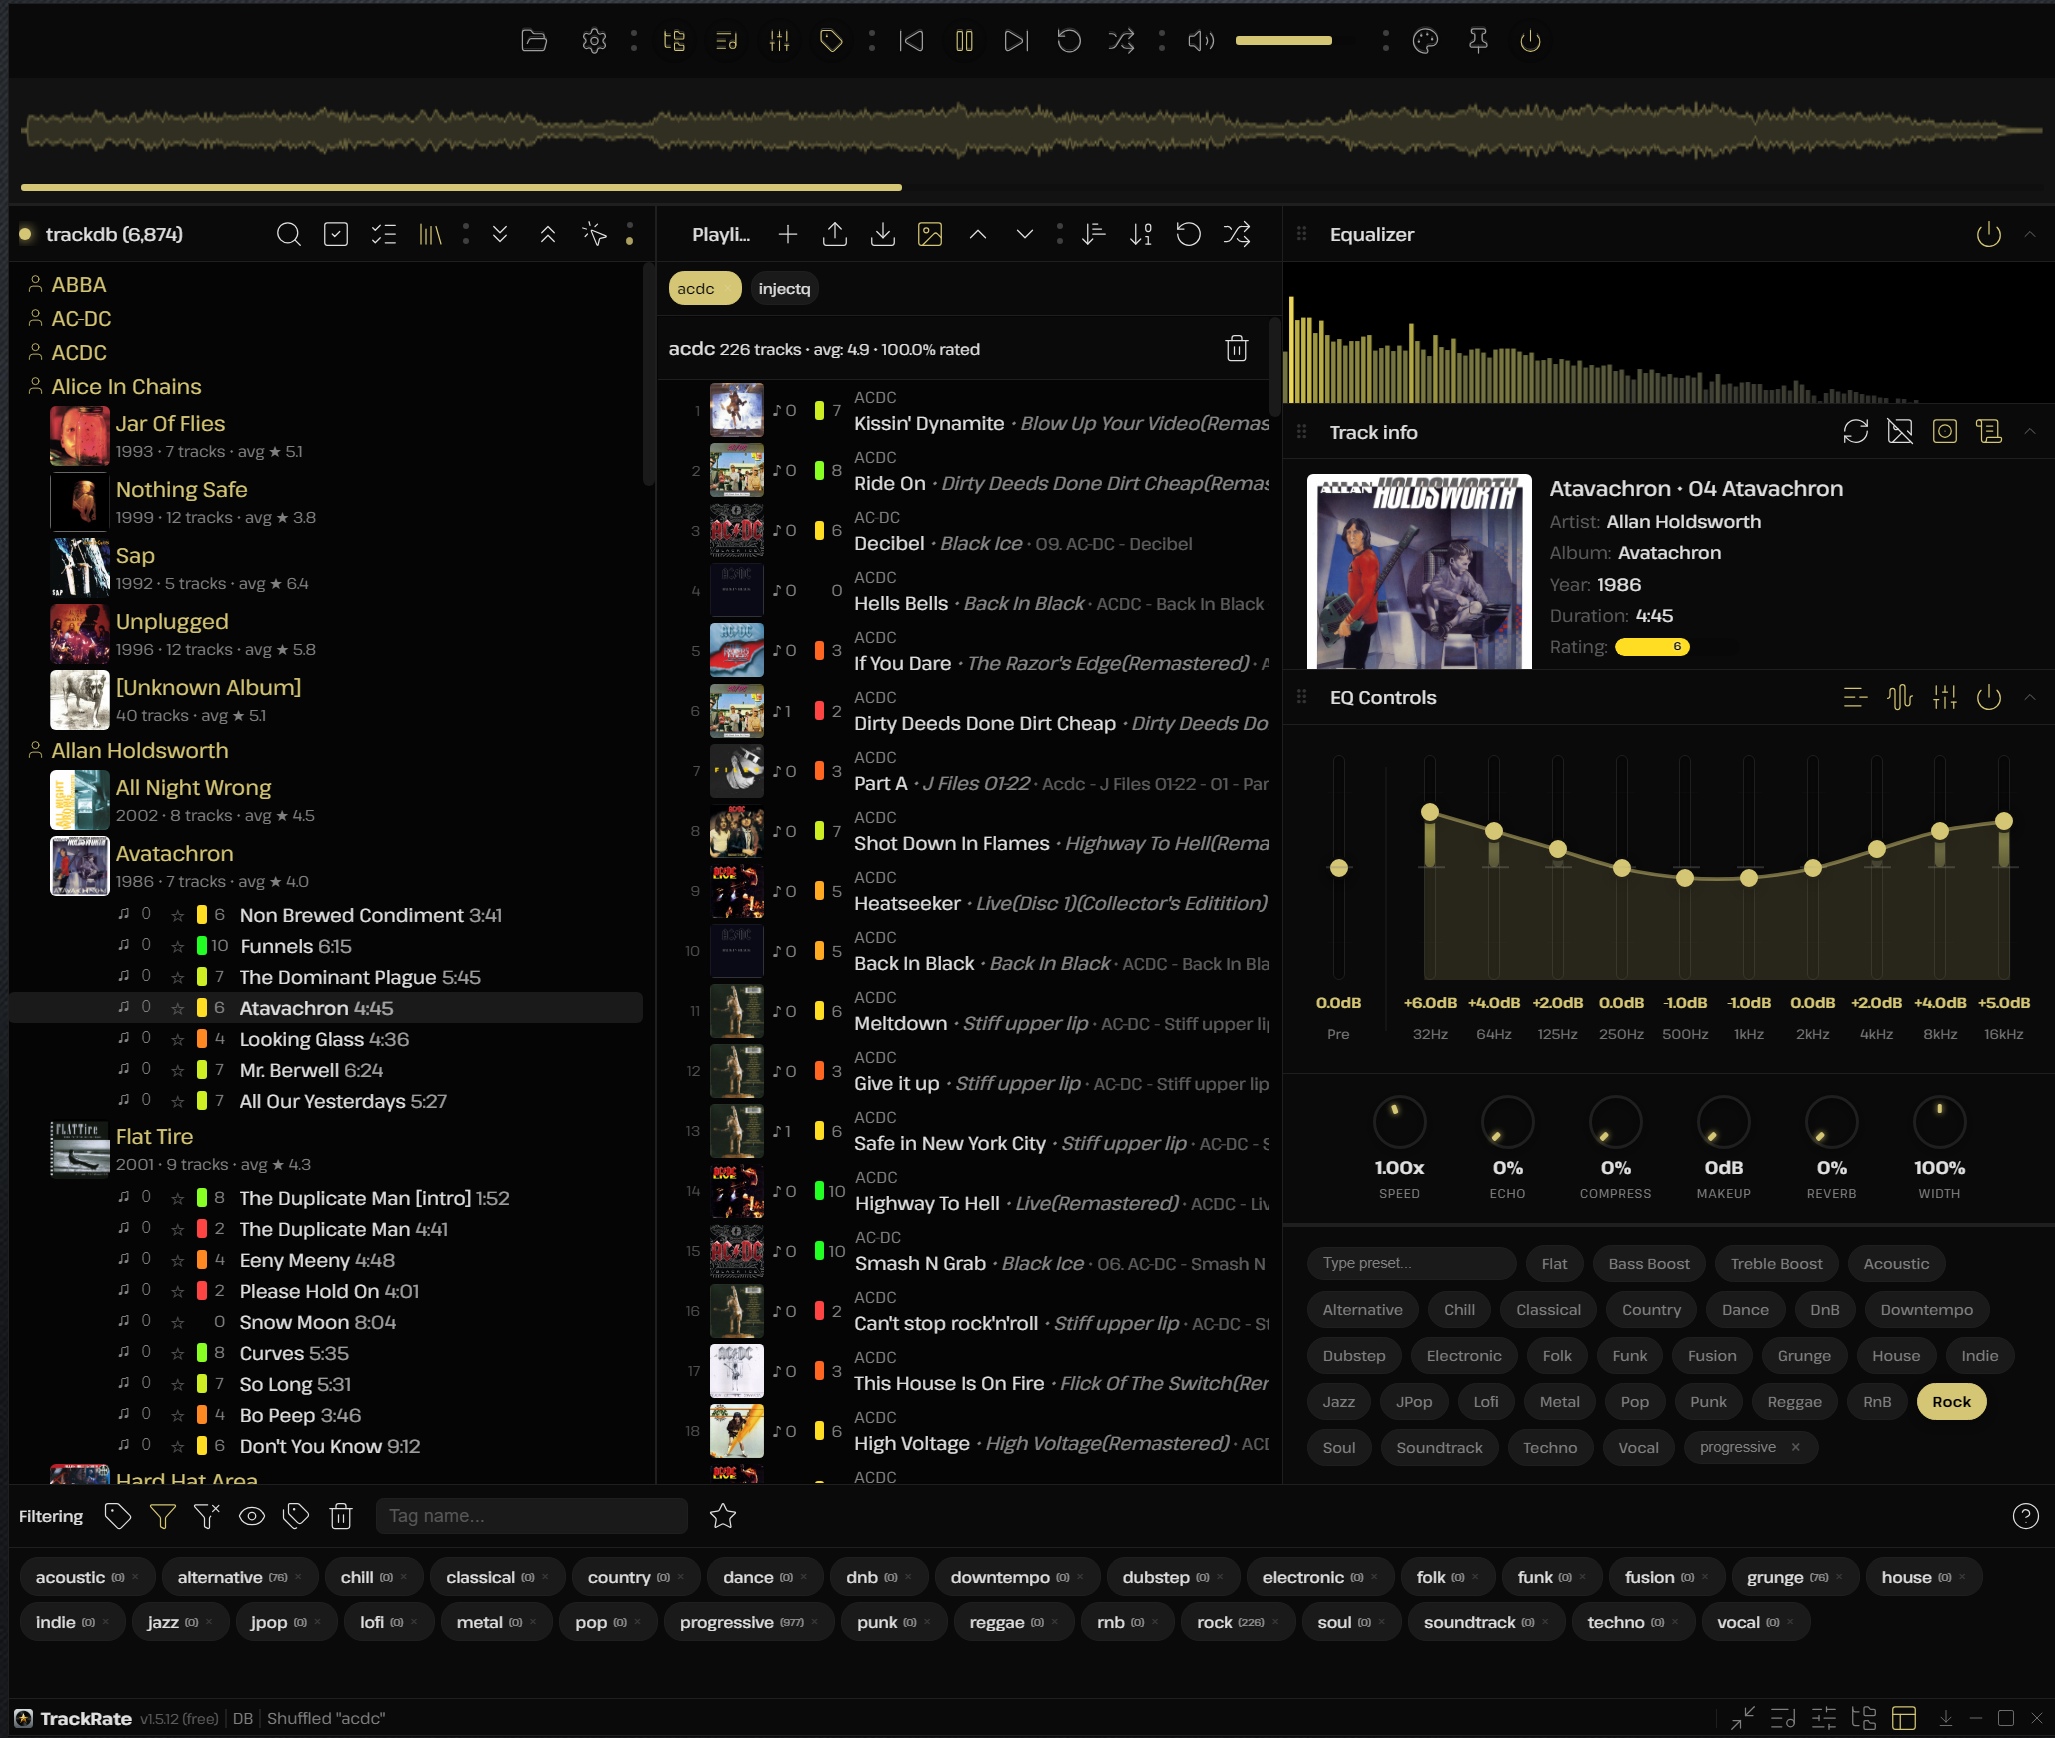Toggle playlist cover art image icon
2055x1738 pixels.
click(x=930, y=234)
